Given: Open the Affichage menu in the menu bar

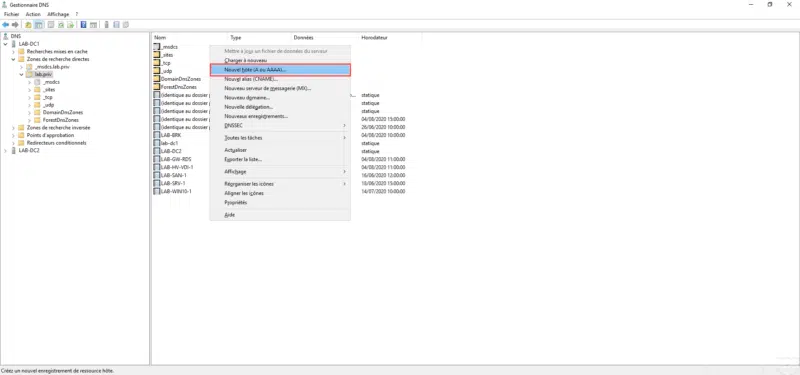Looking at the screenshot, I should point(58,14).
